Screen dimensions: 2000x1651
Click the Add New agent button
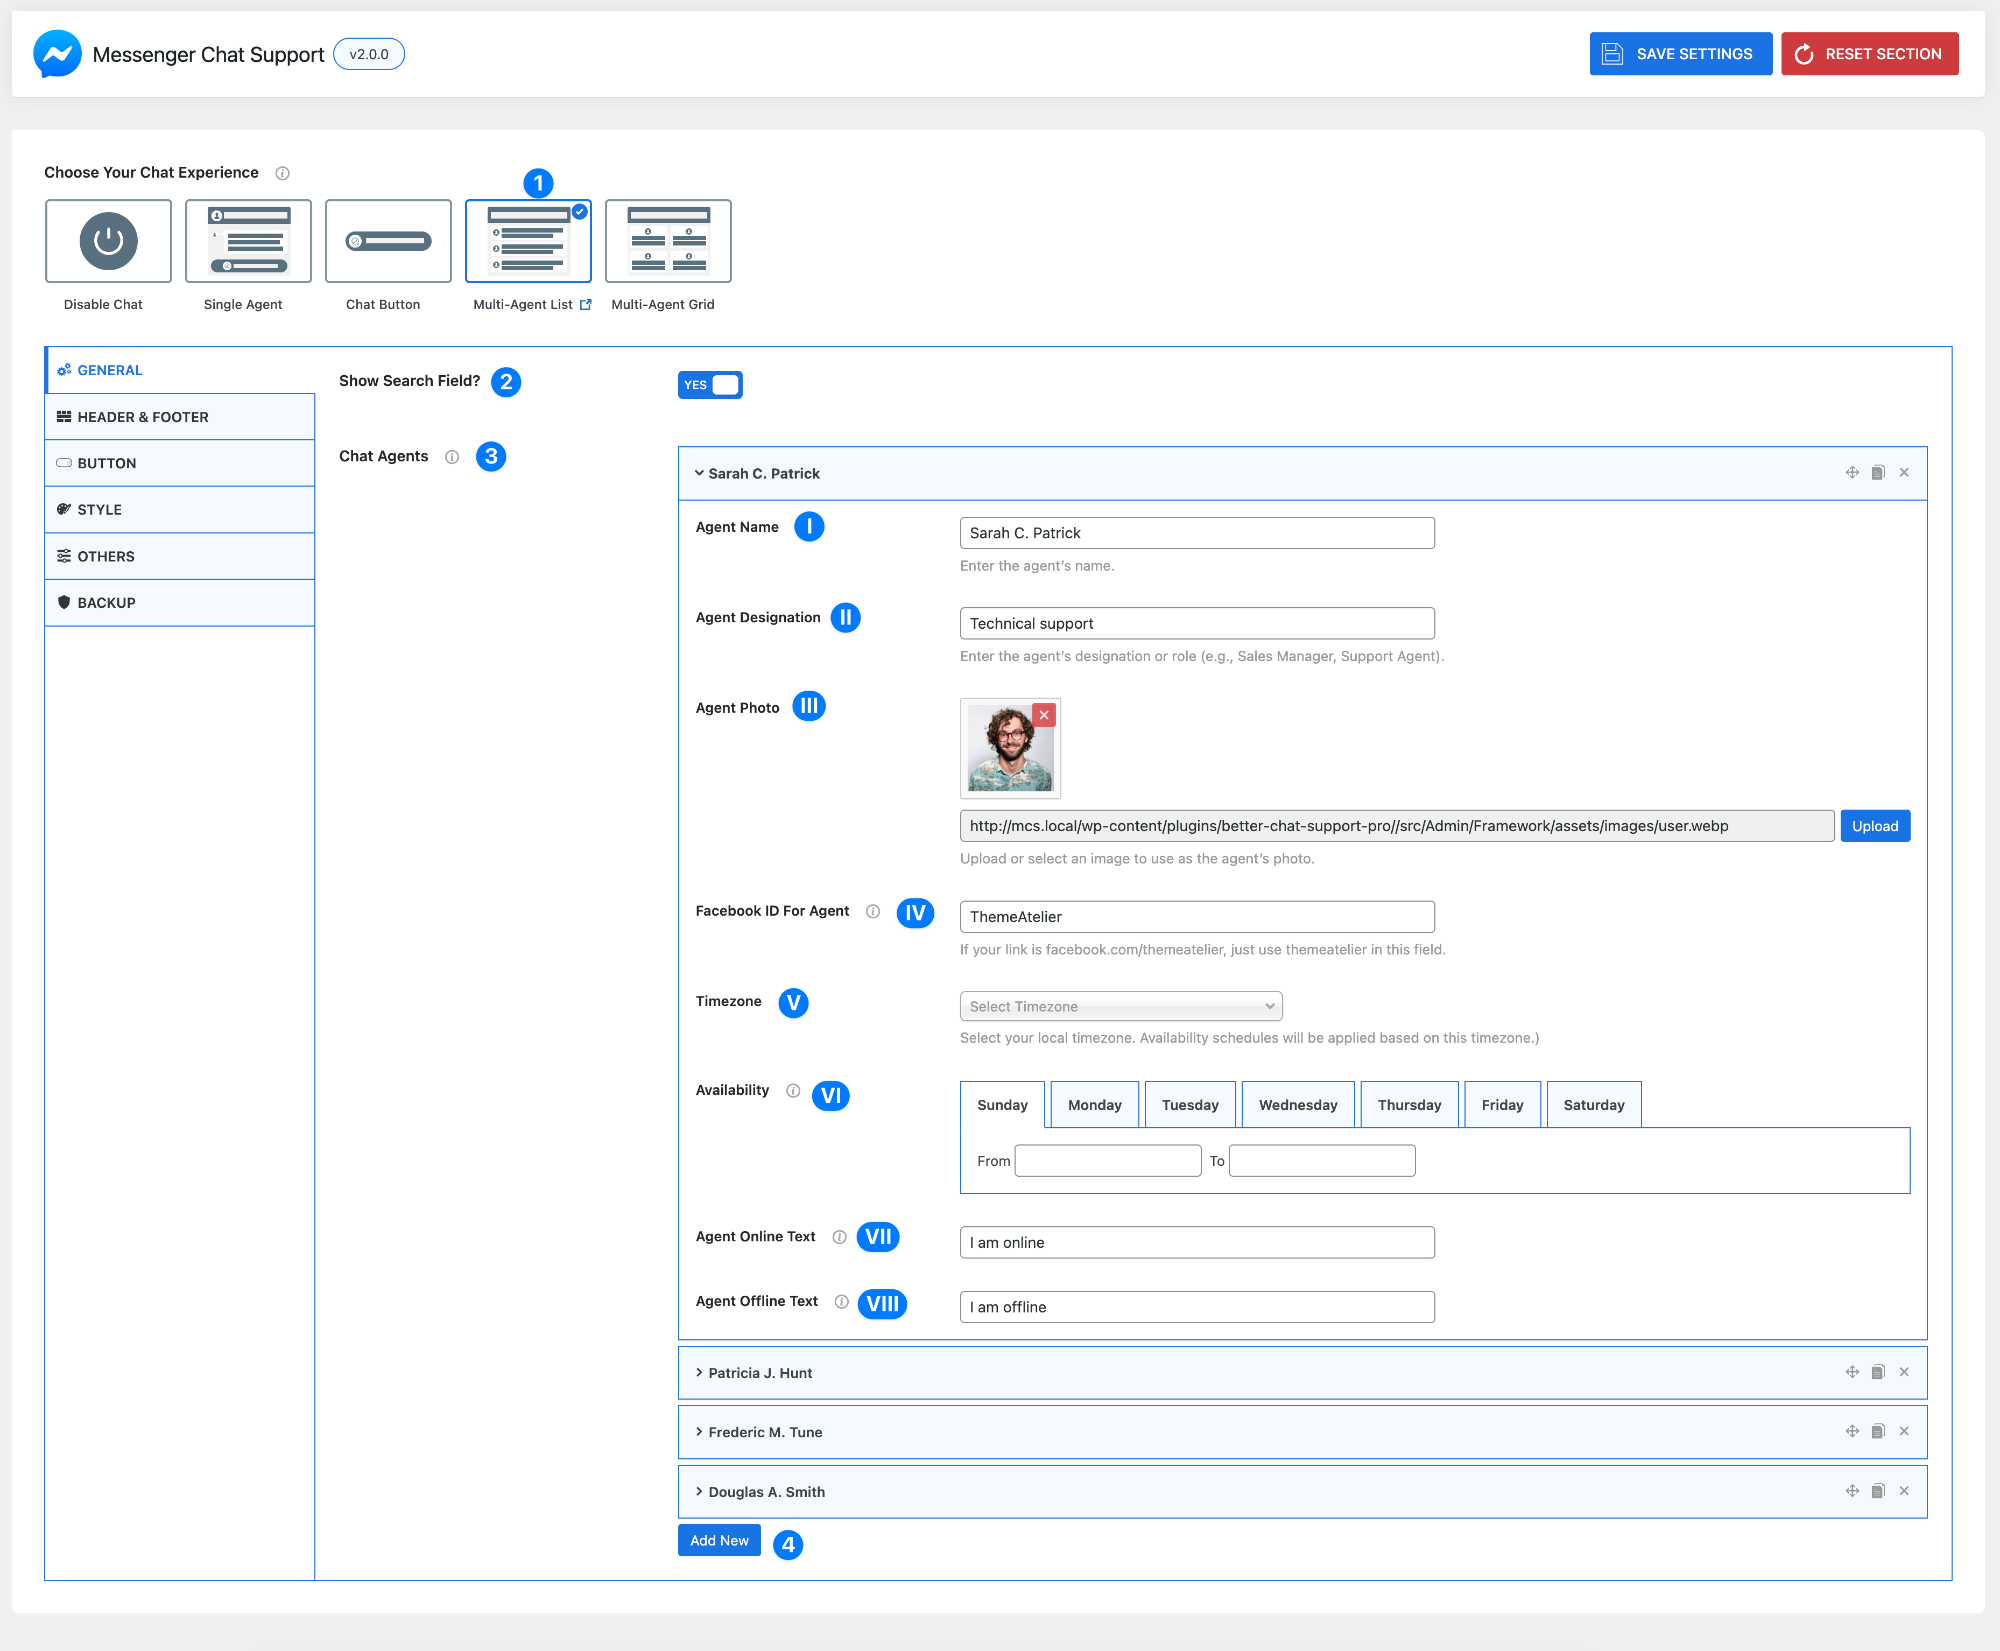coord(719,1540)
